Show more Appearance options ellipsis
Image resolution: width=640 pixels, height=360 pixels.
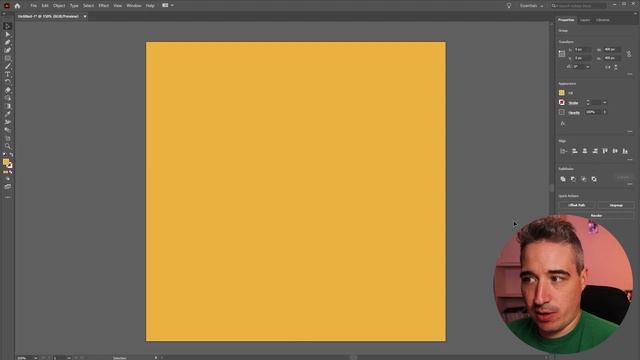click(x=630, y=131)
